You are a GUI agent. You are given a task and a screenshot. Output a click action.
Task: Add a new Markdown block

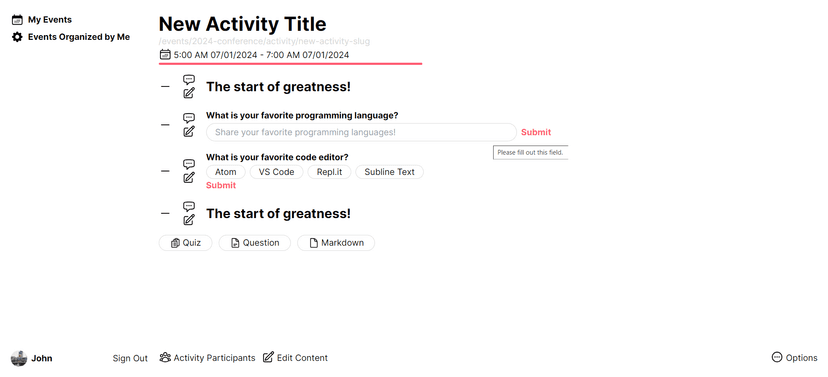(x=336, y=243)
